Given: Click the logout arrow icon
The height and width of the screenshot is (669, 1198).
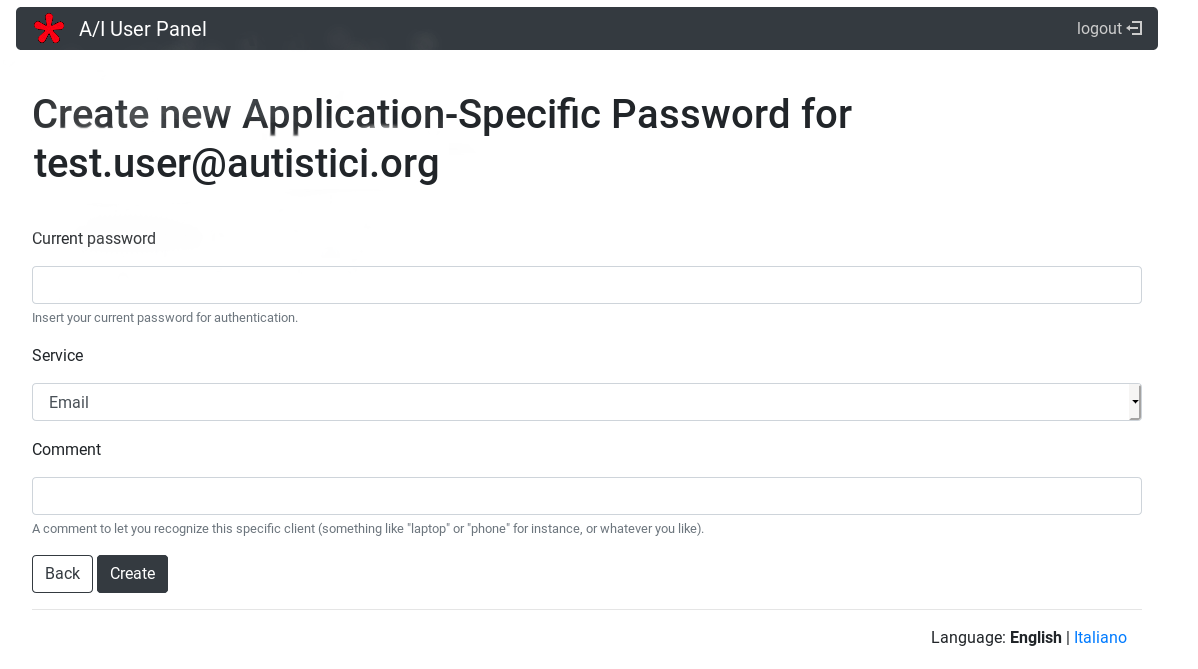Looking at the screenshot, I should [x=1135, y=29].
